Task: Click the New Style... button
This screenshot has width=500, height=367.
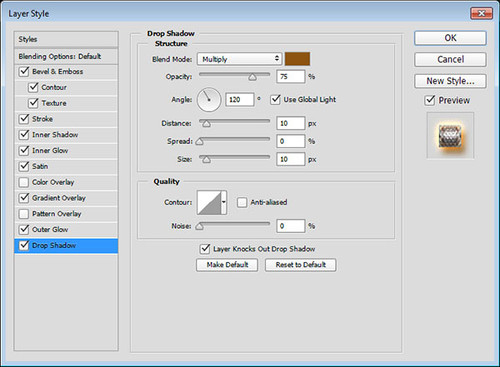Action: click(450, 81)
